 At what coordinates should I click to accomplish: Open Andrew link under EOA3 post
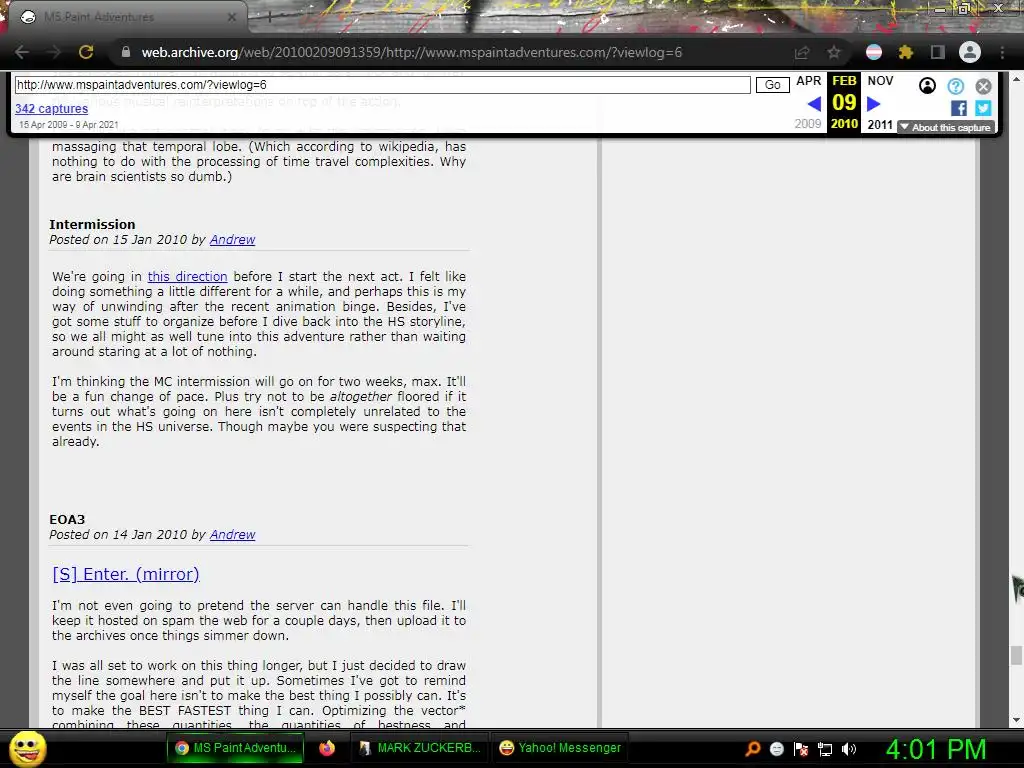click(232, 535)
